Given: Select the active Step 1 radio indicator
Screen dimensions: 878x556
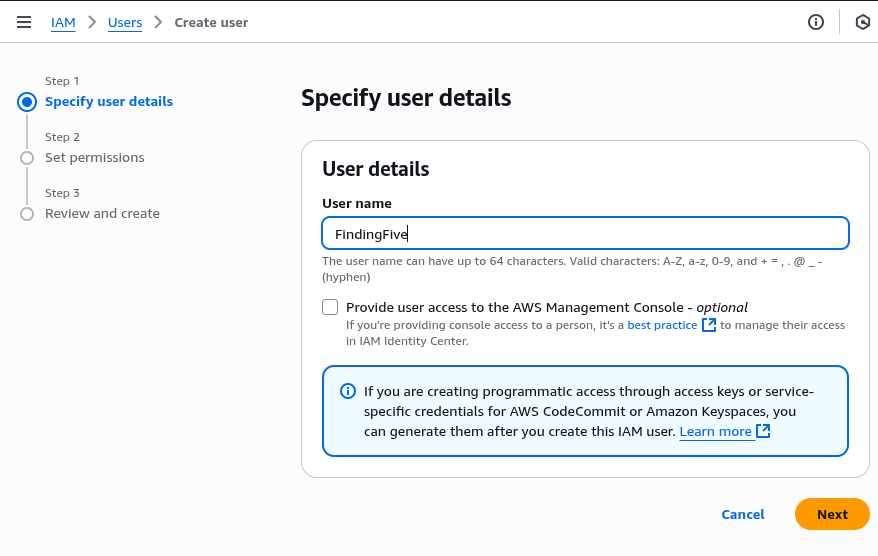Looking at the screenshot, I should (27, 102).
